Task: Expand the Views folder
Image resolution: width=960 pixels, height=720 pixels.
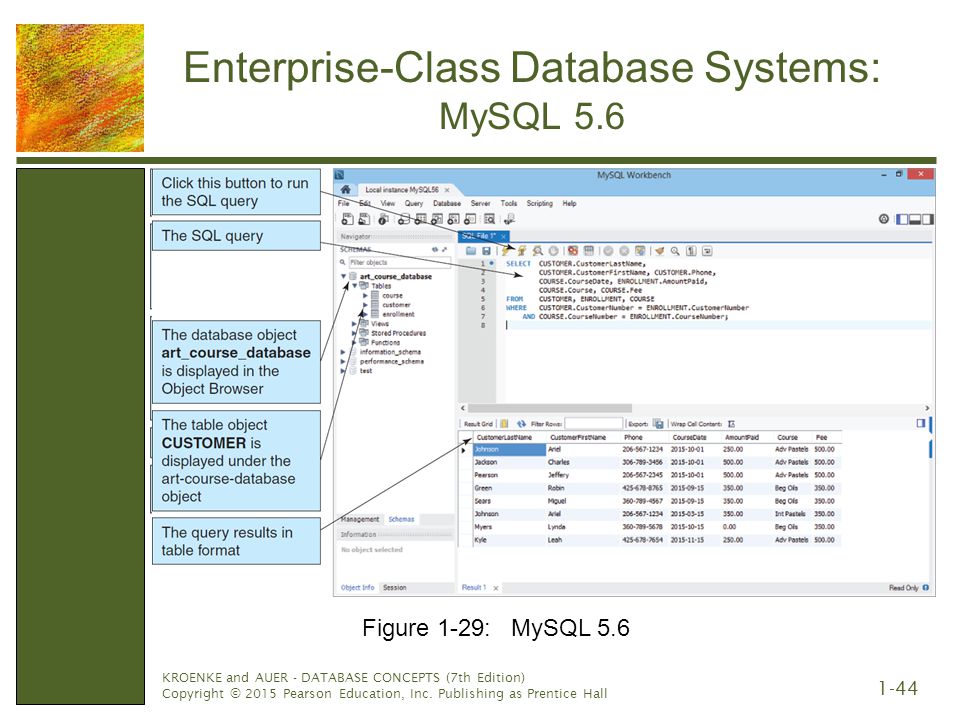Action: 354,324
